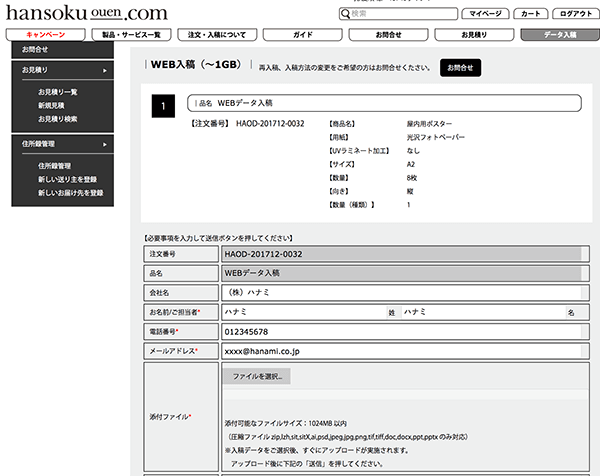Open the 製品・サービス一覧 tab
Screen dimensions: 600x476
(131, 35)
